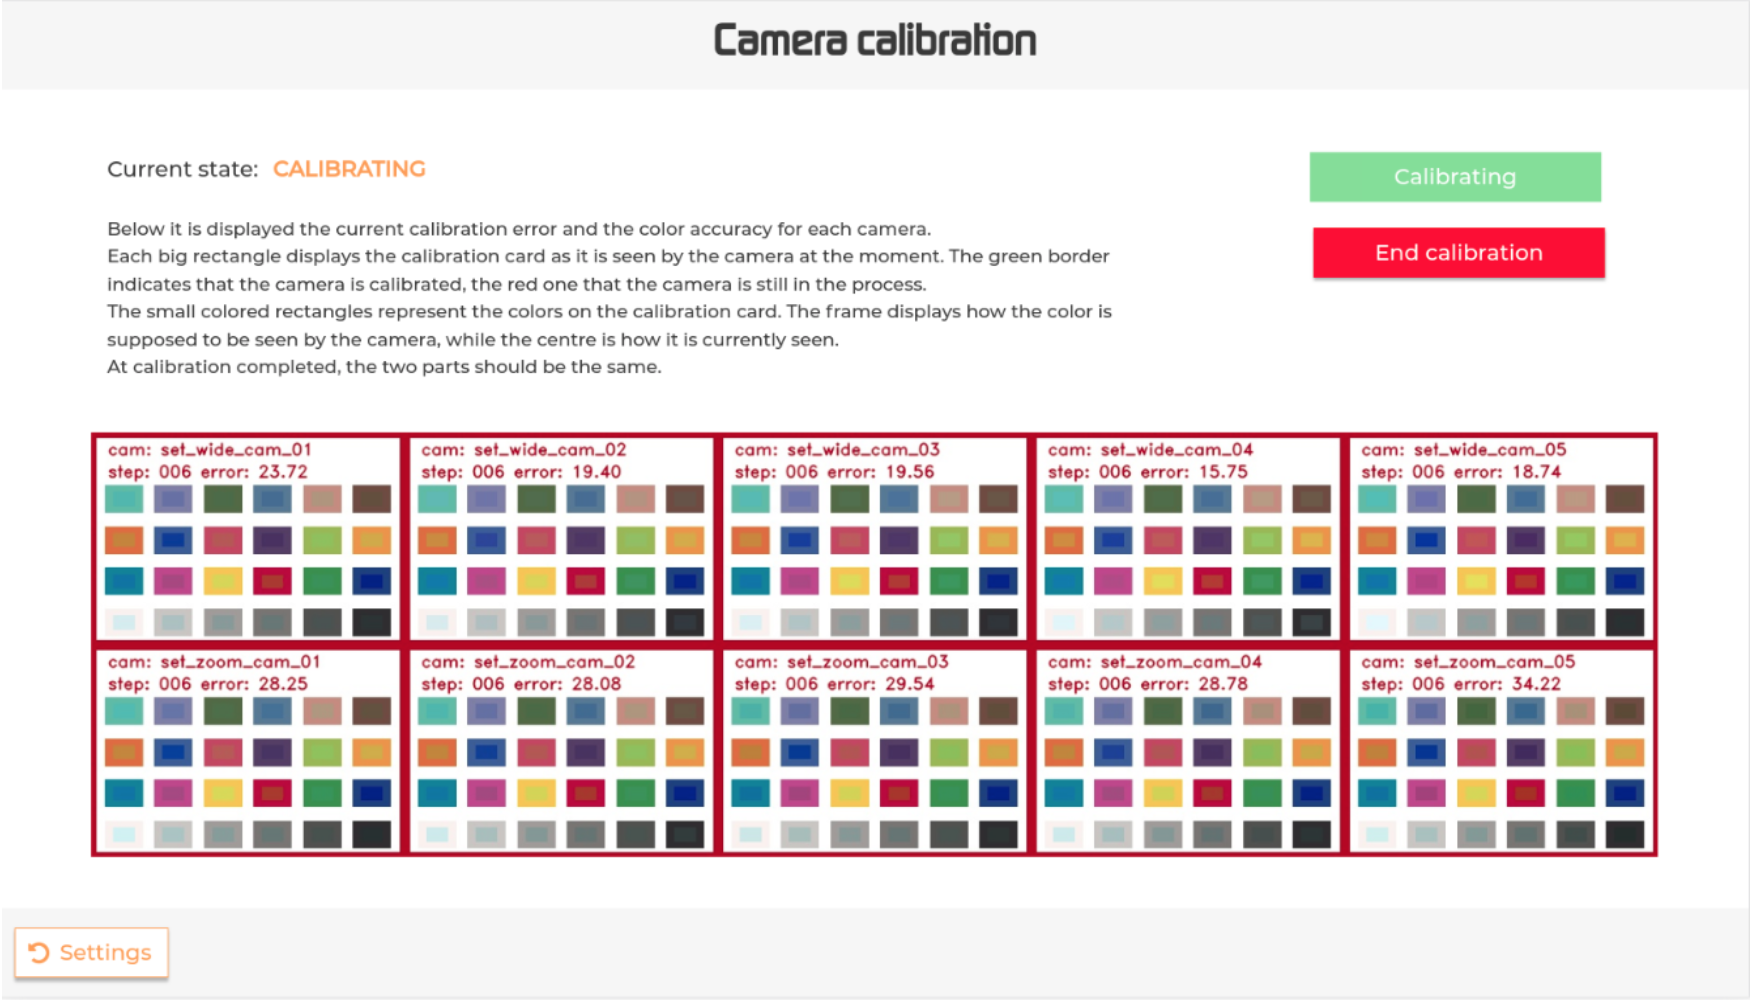Click the orange swatch in set_wide_cam_02
The height and width of the screenshot is (1000, 1750).
point(436,540)
